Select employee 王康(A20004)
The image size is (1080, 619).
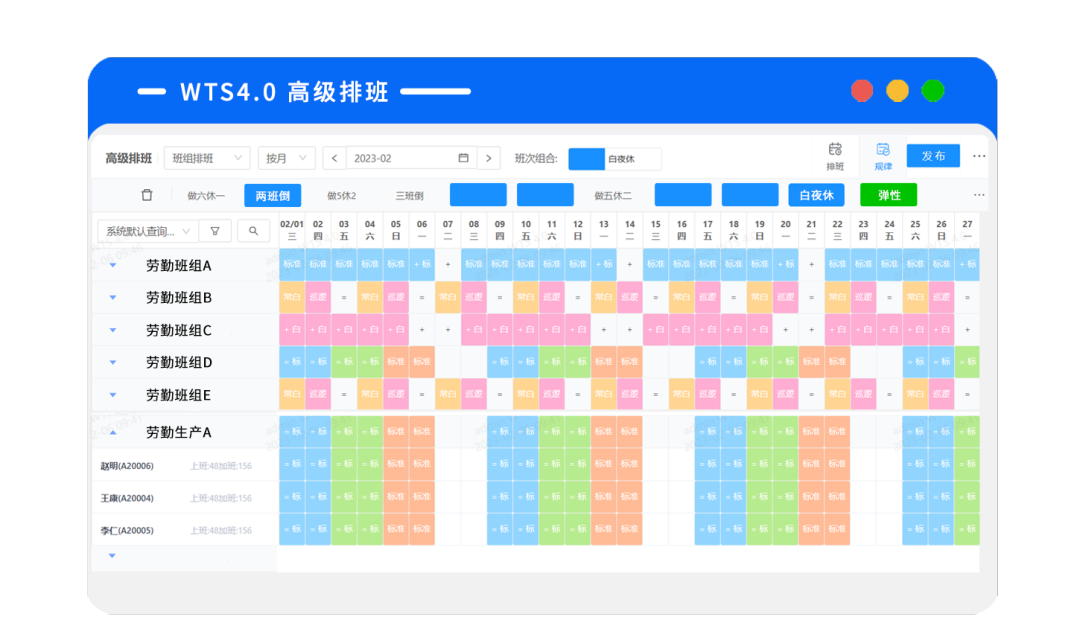[127, 499]
